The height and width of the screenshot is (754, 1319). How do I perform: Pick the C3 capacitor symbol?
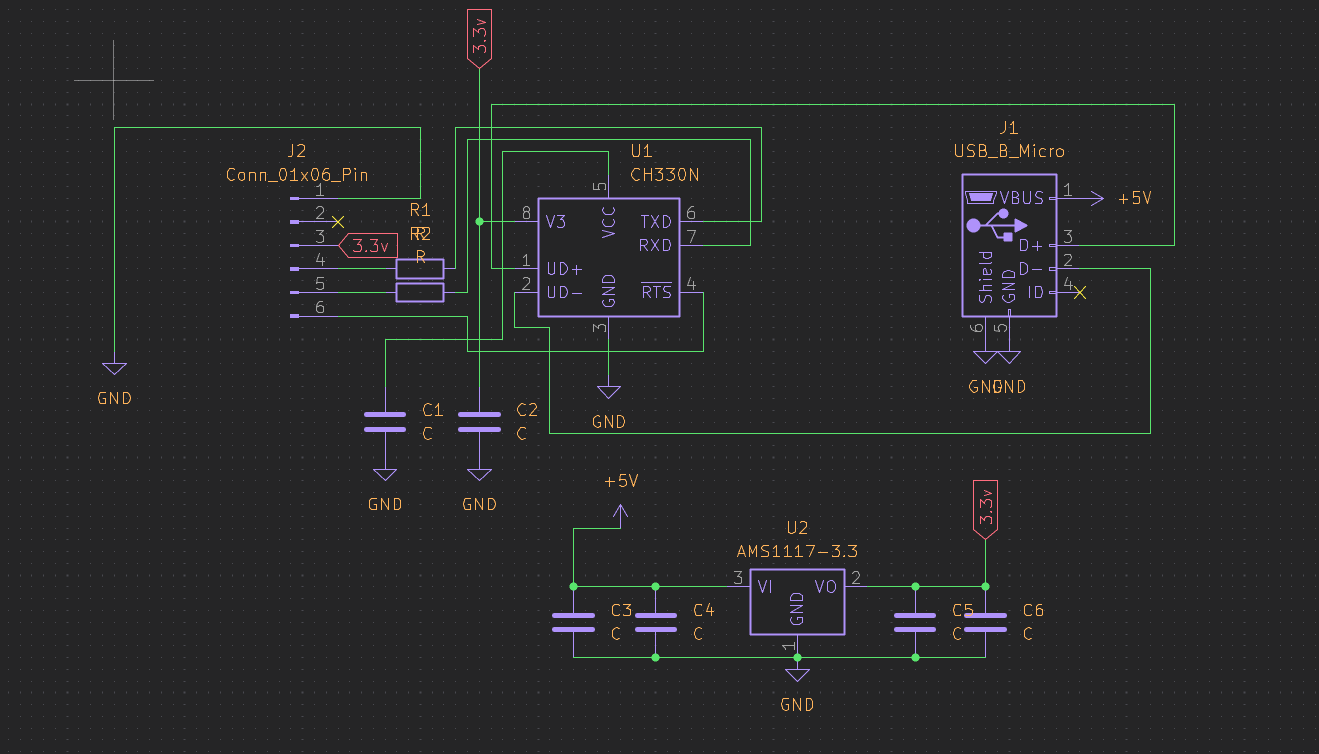(574, 622)
